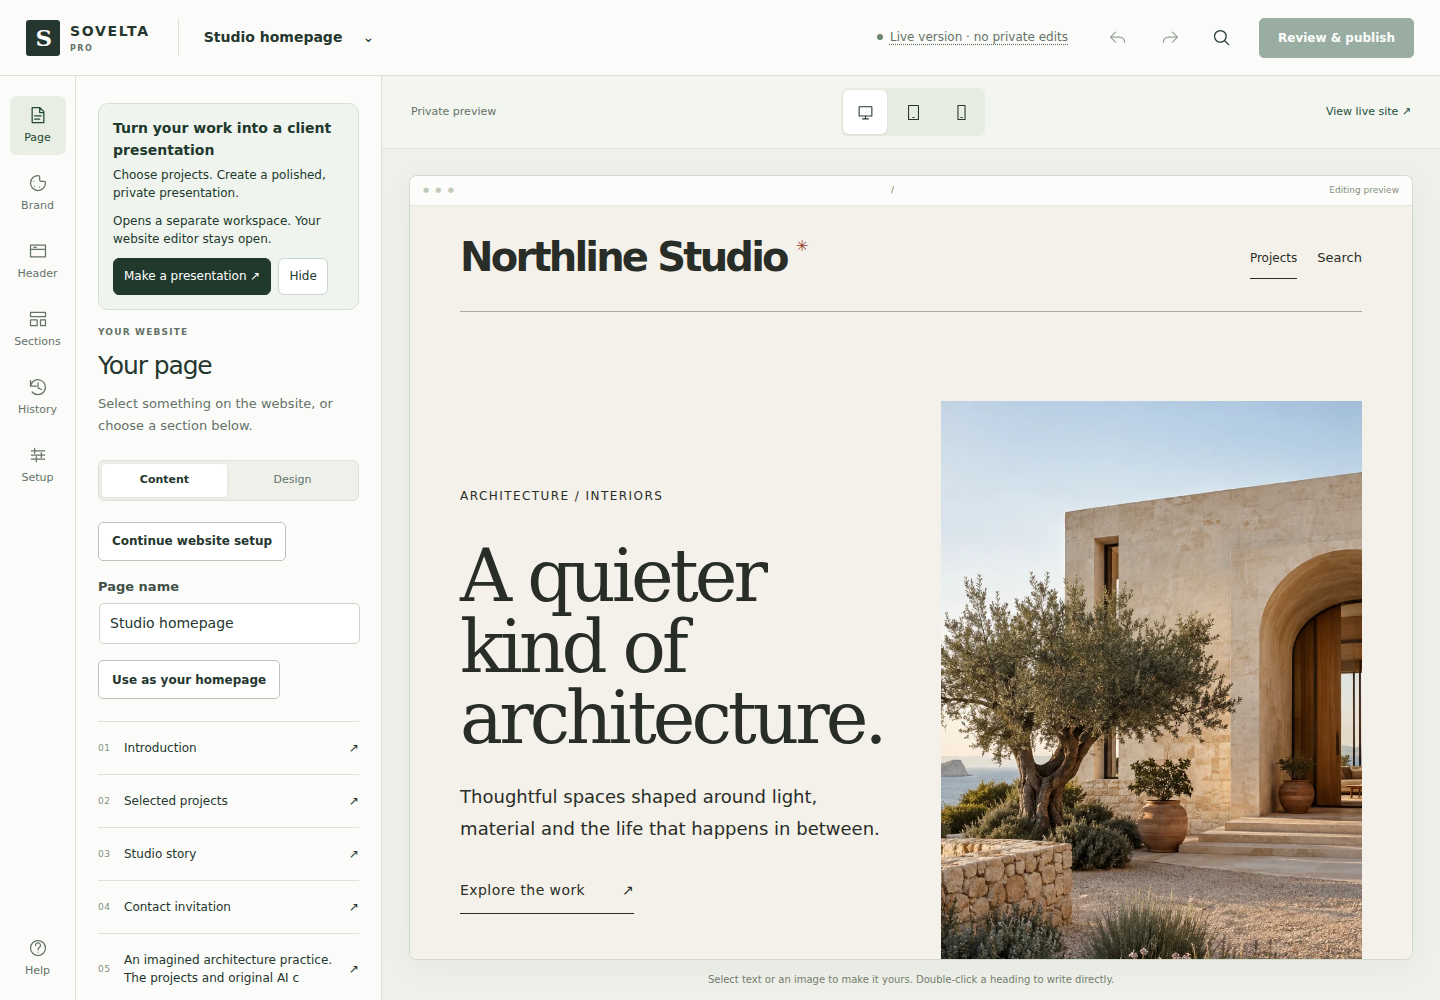Open Help from the sidebar
Viewport: 1440px width, 1000px height.
click(x=38, y=957)
